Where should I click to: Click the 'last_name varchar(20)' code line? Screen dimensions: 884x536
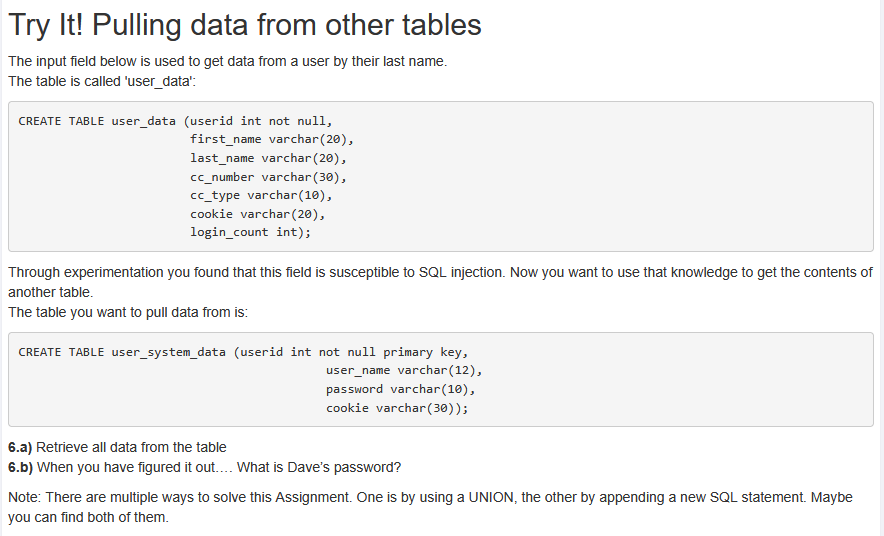[268, 158]
